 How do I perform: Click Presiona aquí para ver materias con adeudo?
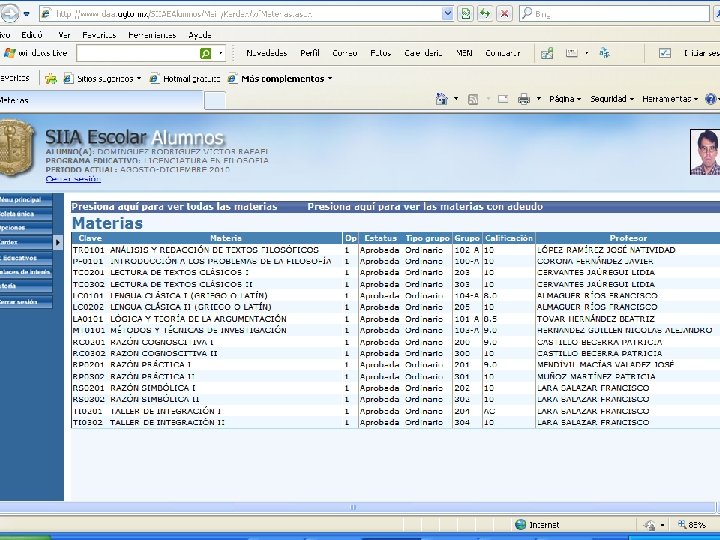425,207
